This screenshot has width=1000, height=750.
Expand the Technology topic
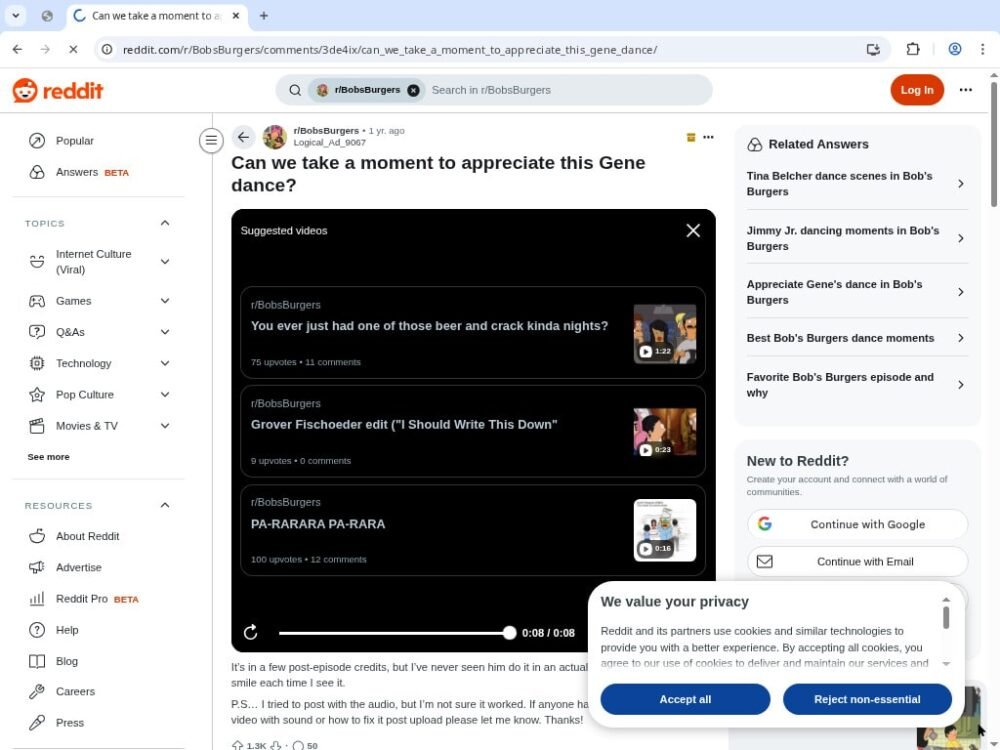tap(165, 363)
